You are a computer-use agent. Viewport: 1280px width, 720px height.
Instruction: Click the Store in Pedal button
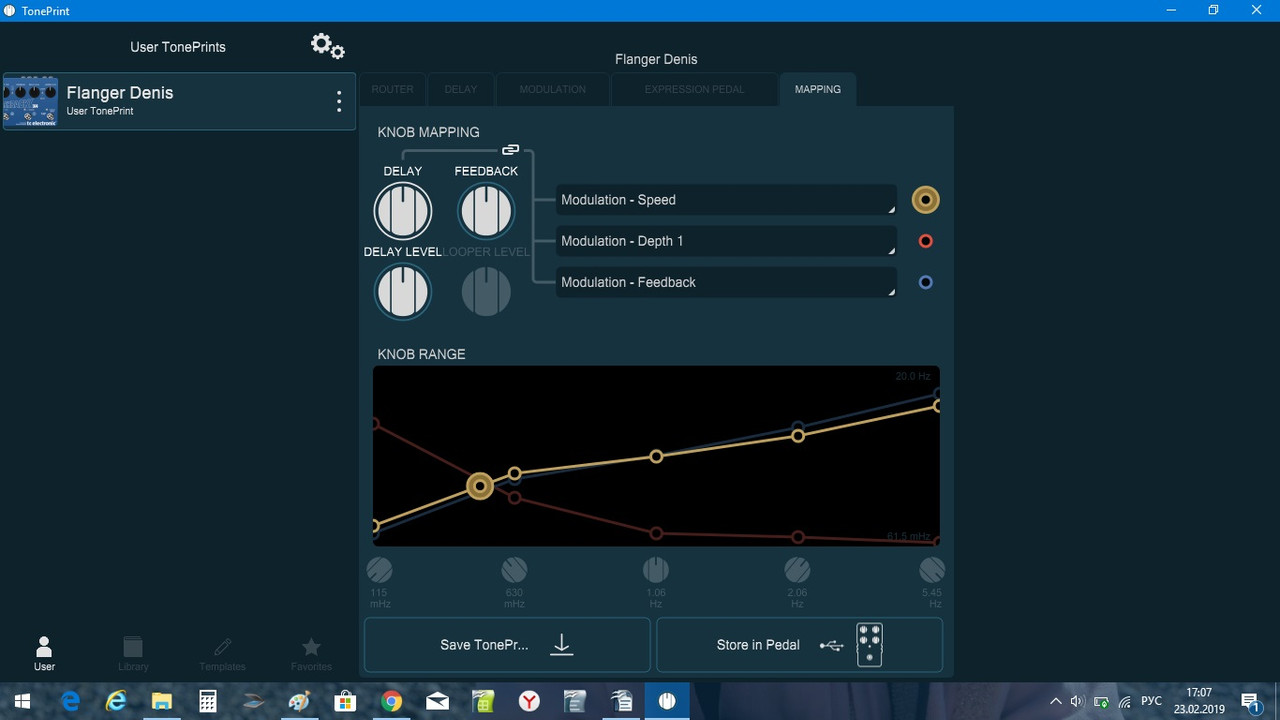pyautogui.click(x=799, y=645)
